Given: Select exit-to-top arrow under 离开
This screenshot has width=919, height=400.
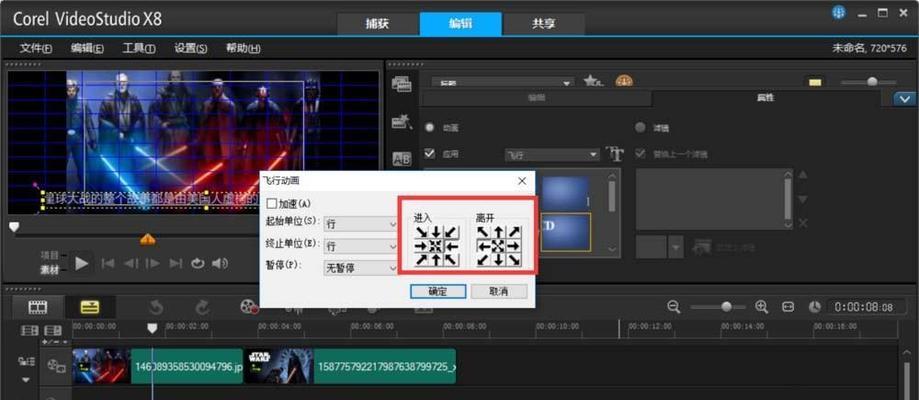Looking at the screenshot, I should coord(499,232).
